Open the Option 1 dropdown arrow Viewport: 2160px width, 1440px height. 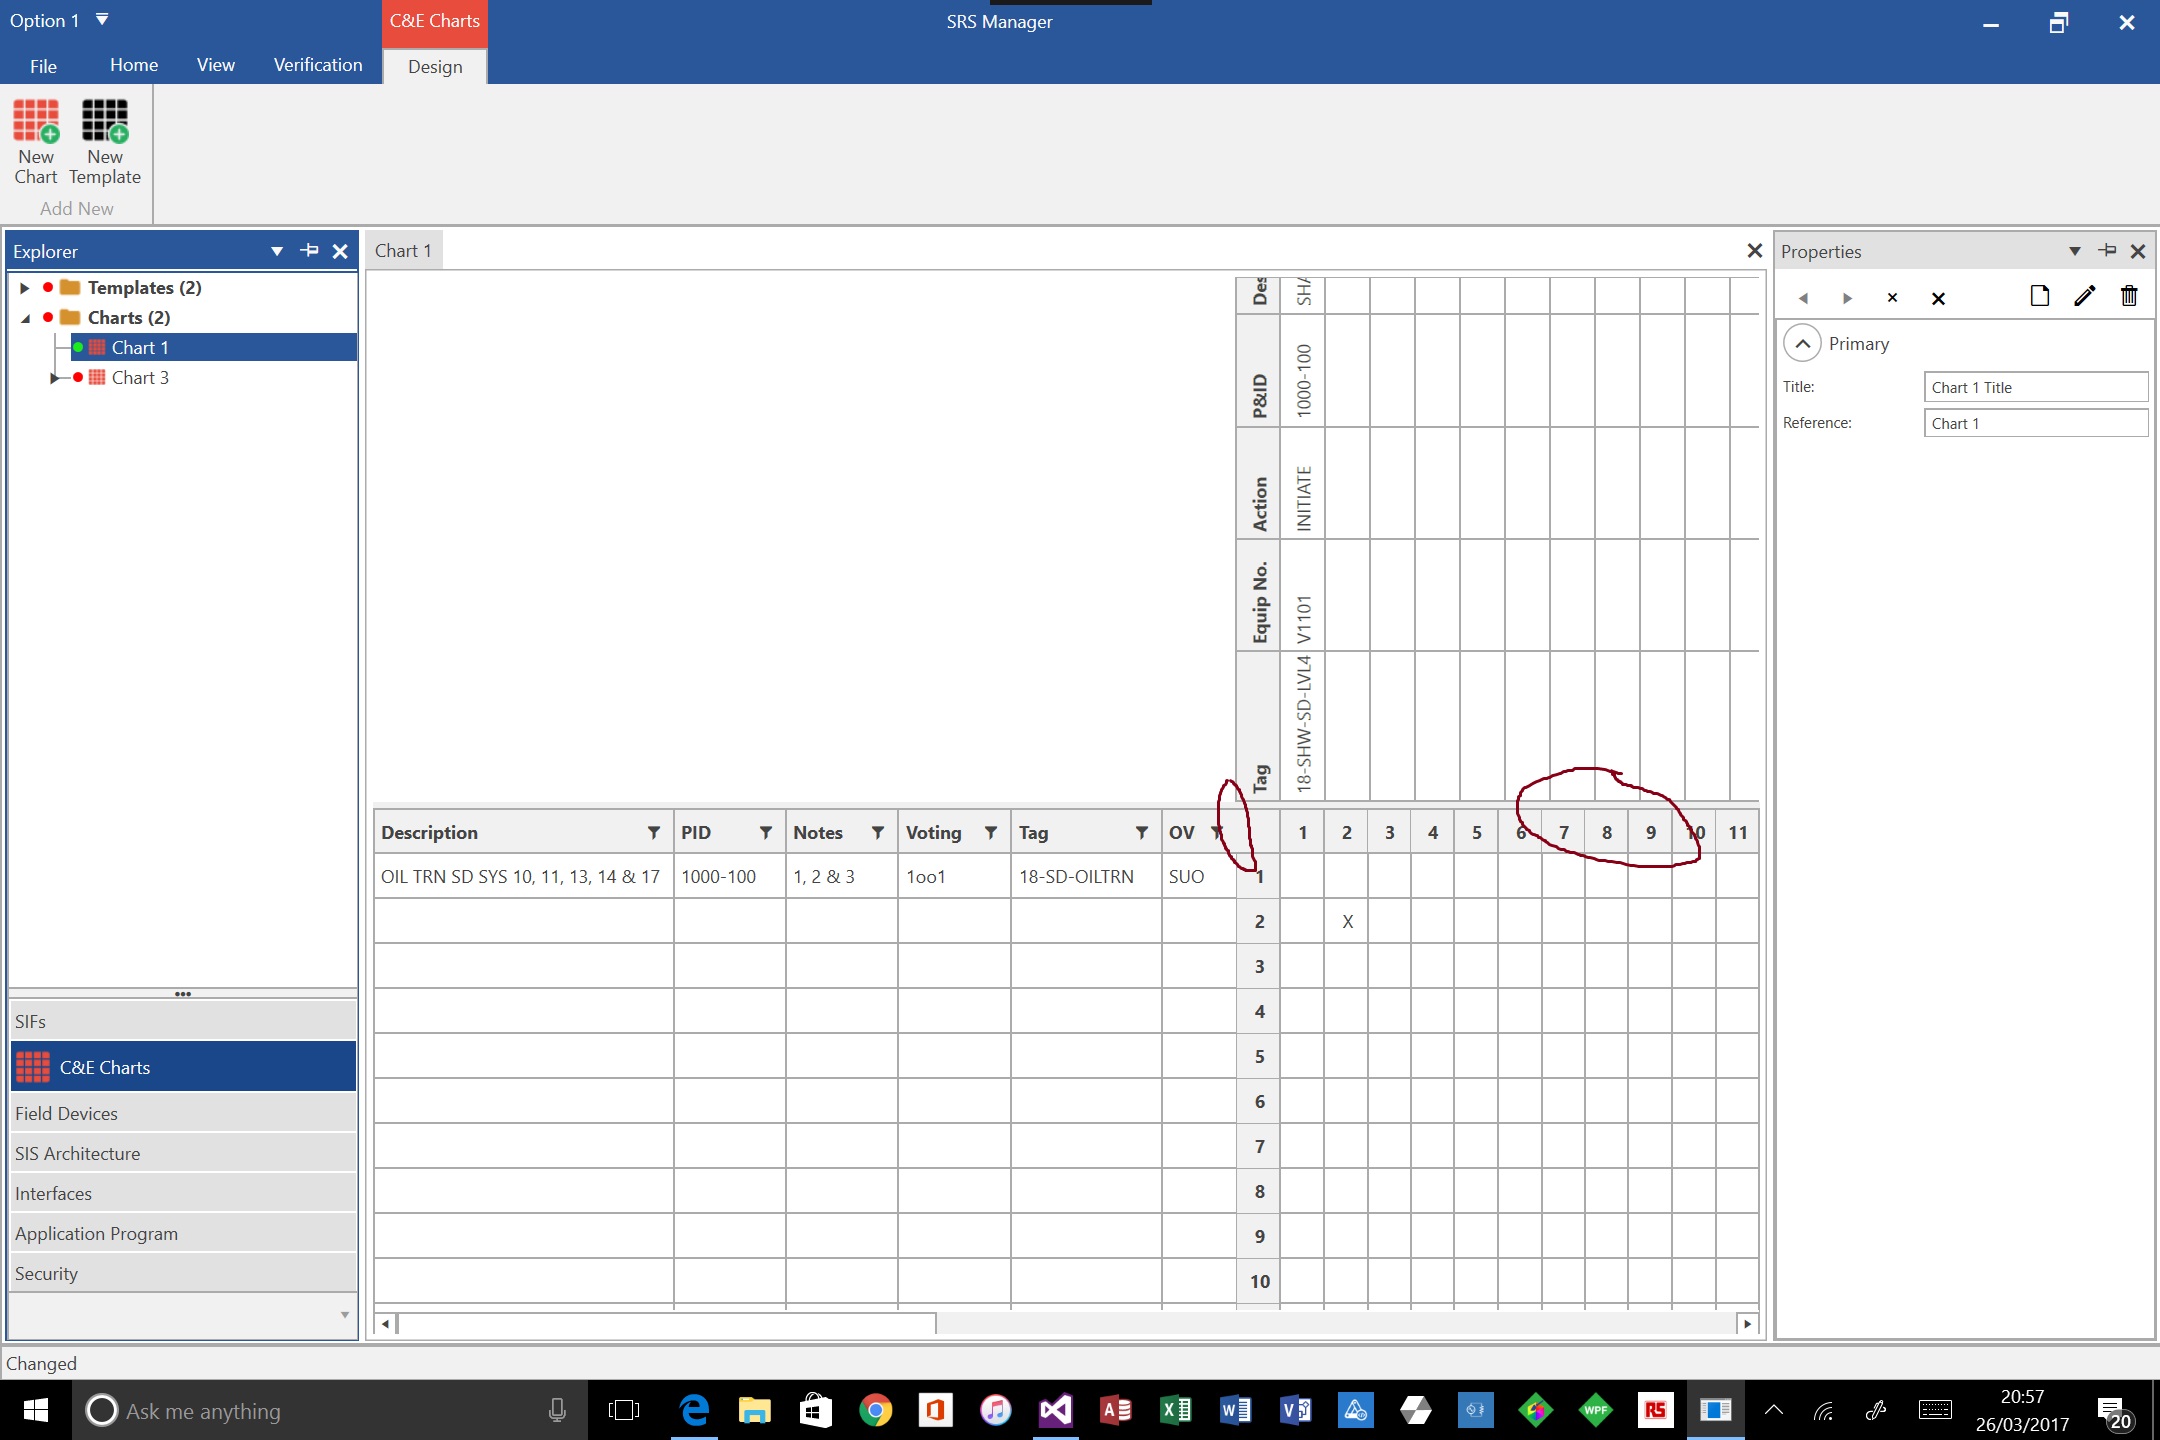(x=102, y=20)
